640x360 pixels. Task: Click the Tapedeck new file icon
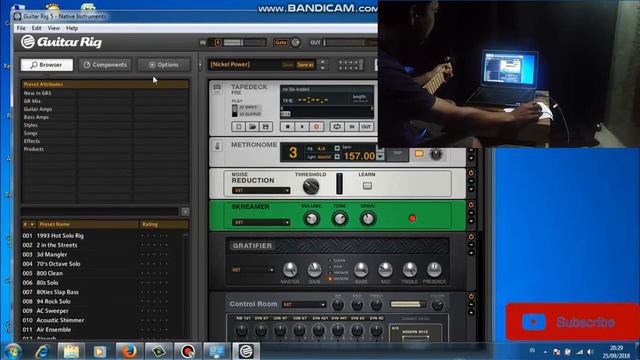239,127
